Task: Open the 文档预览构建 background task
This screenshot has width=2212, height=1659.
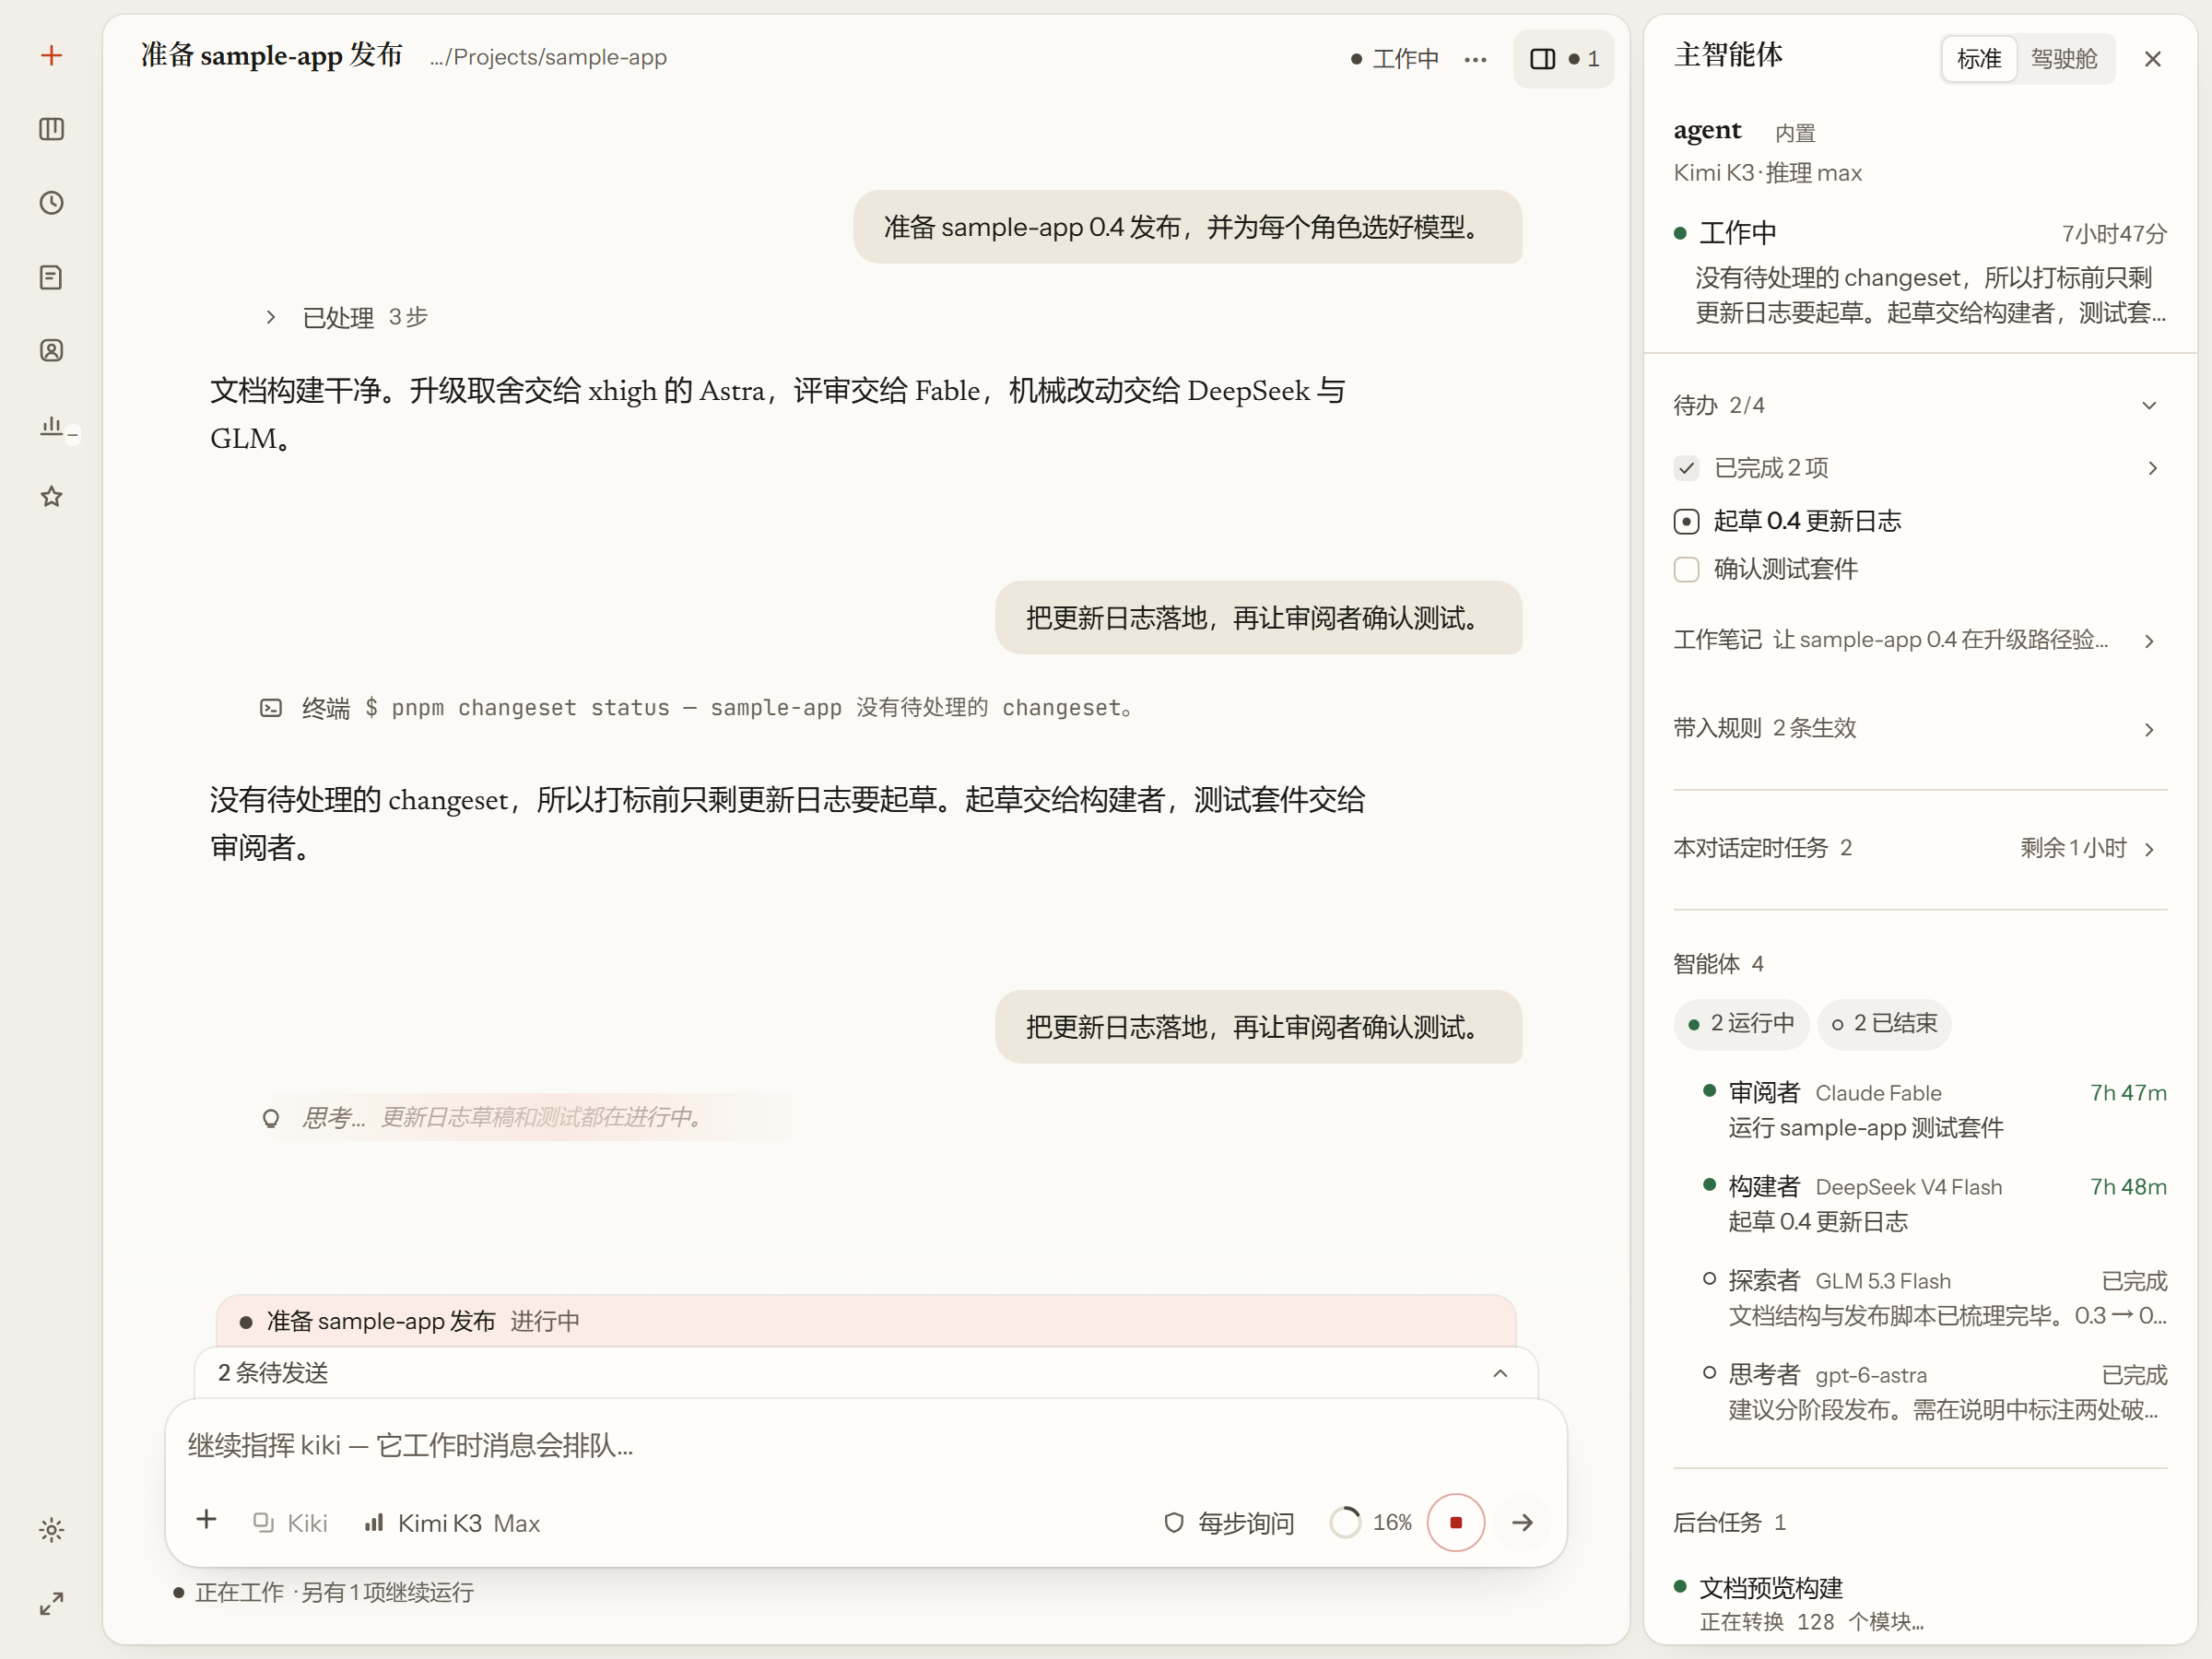Action: tap(1920, 1603)
